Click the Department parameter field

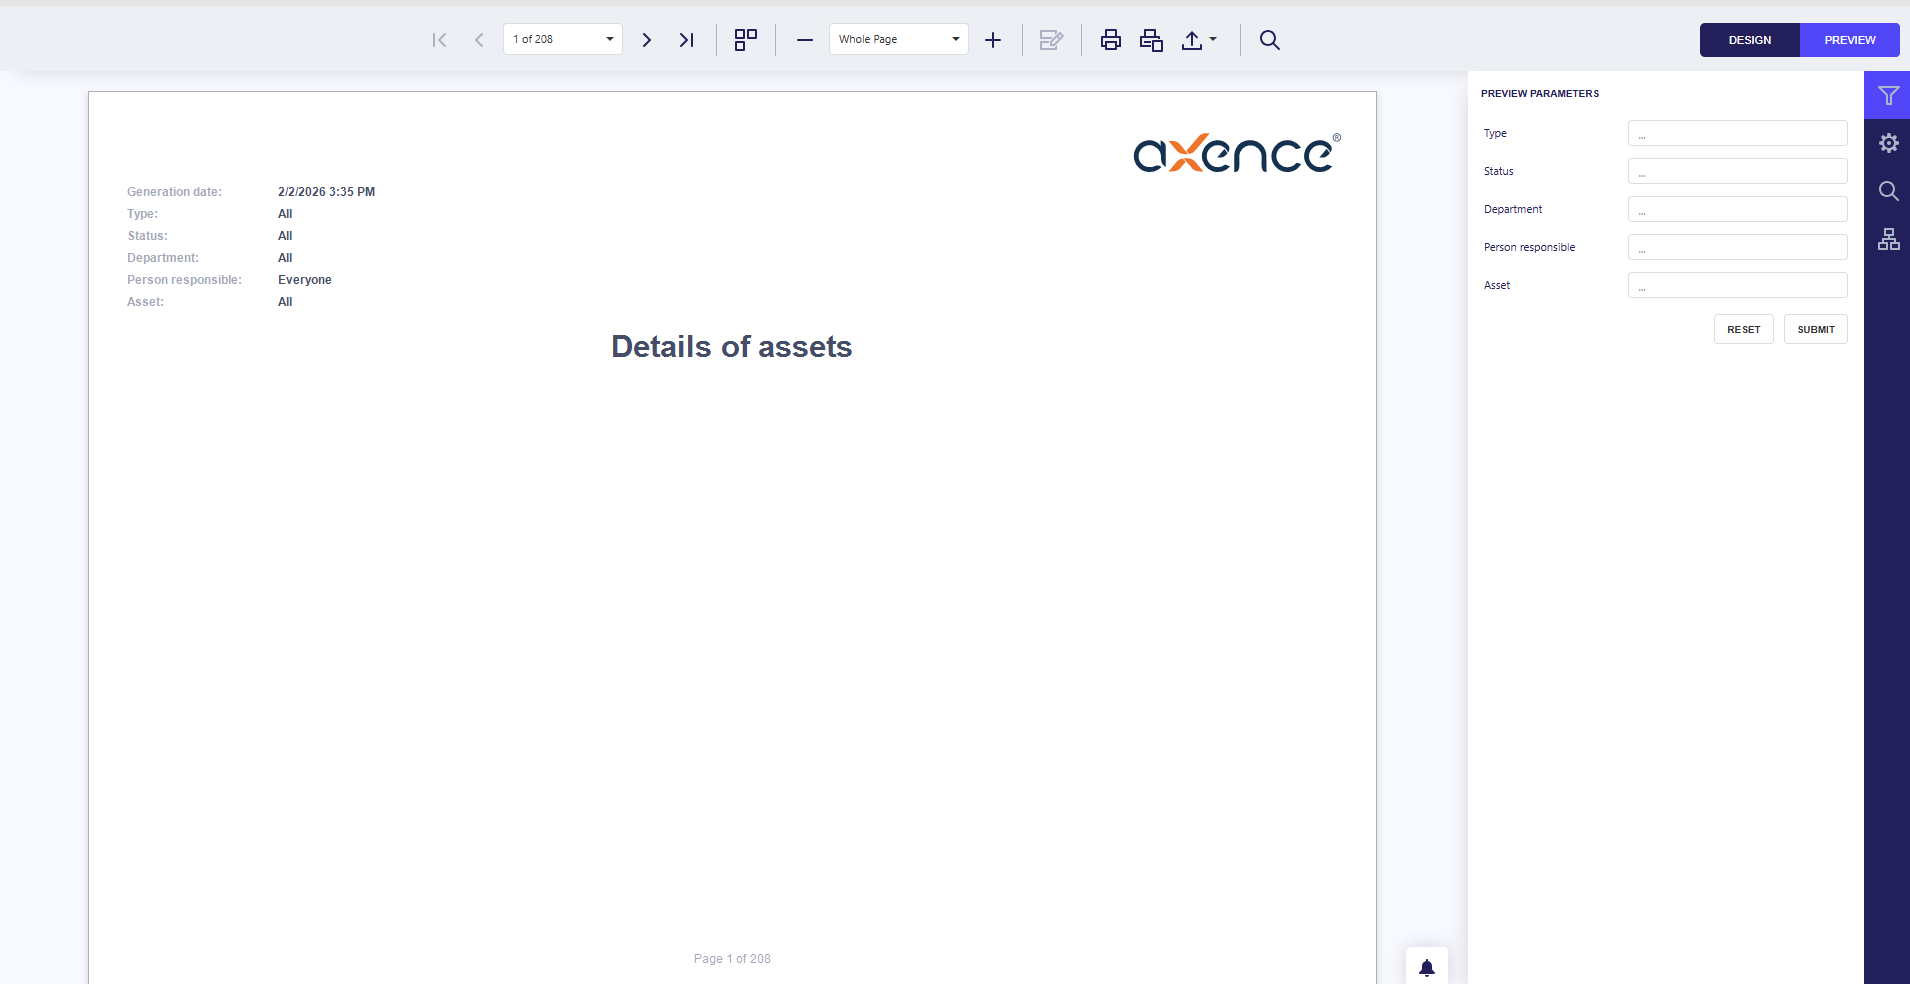click(1737, 209)
